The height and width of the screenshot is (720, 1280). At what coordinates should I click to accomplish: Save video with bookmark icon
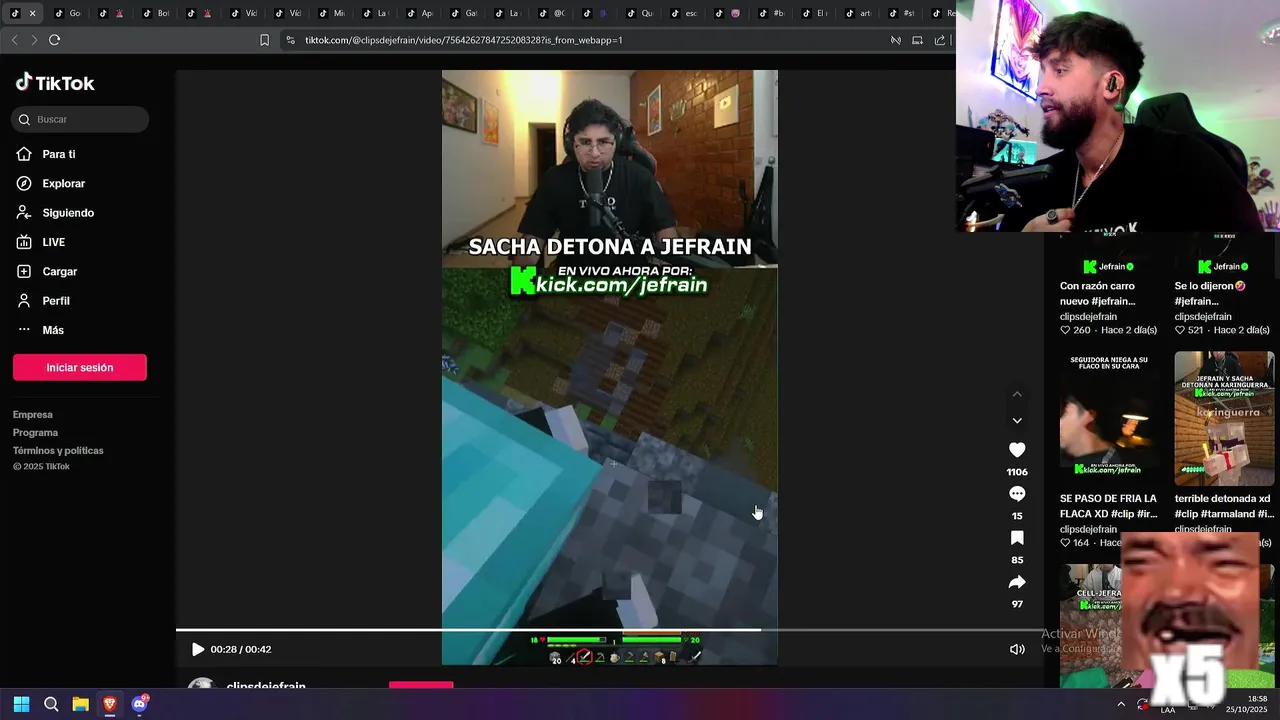tap(1017, 538)
